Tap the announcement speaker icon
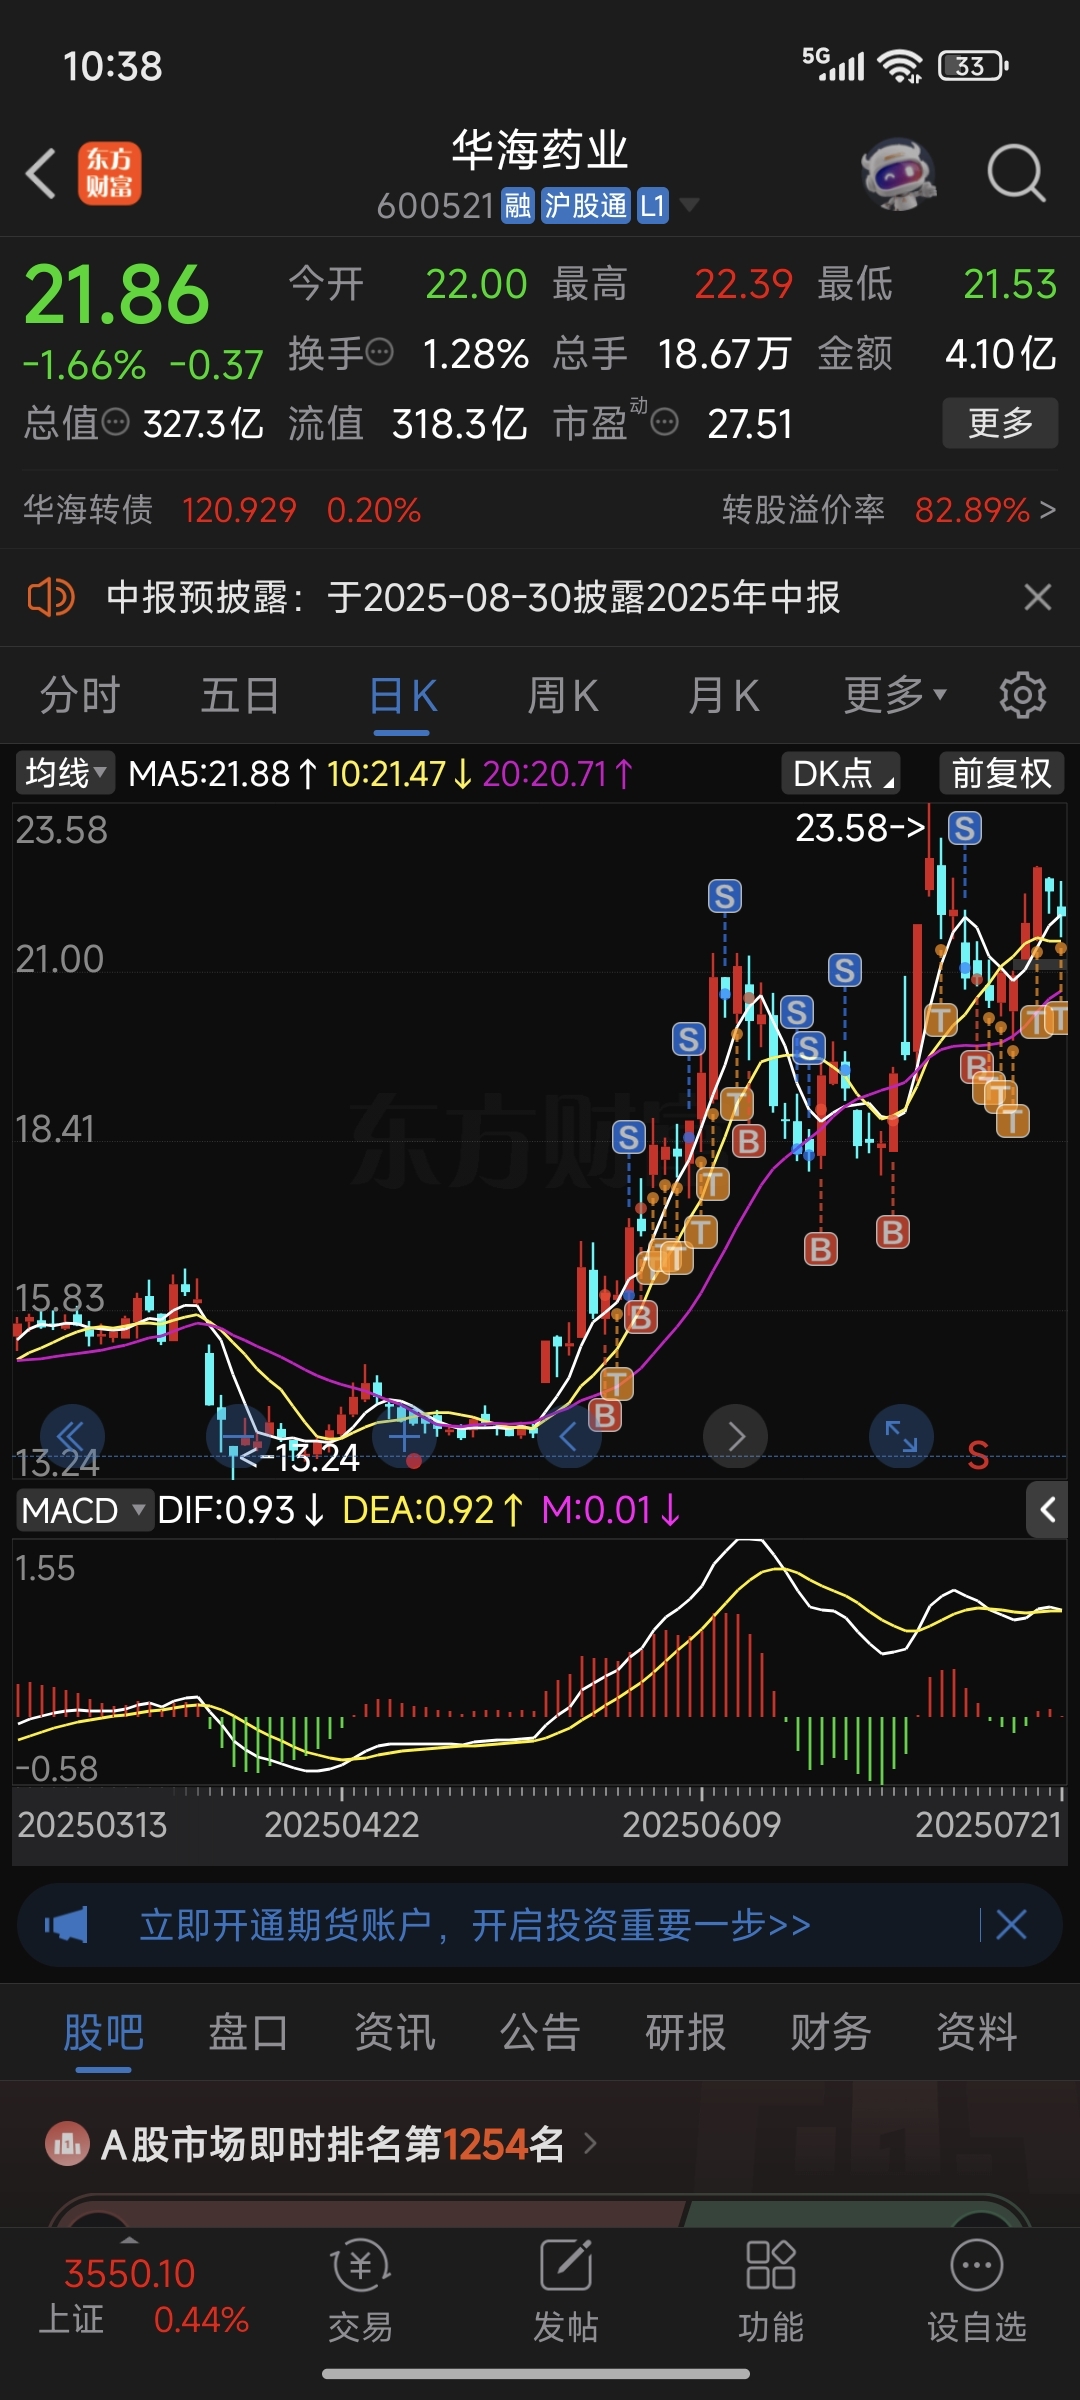Viewport: 1080px width, 2400px height. click(50, 598)
